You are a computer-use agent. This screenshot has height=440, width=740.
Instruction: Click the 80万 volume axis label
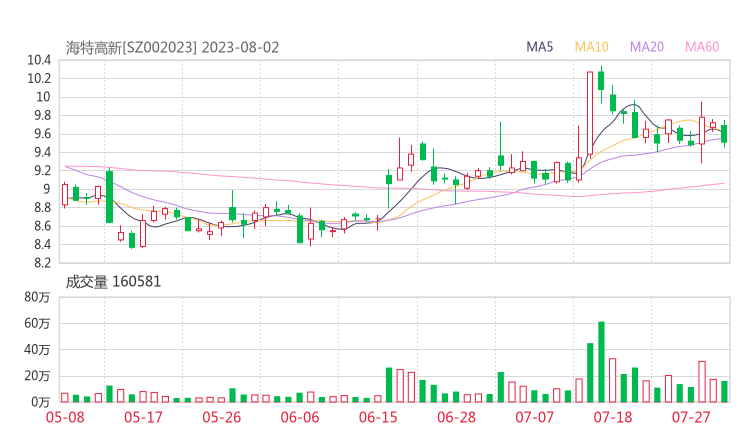pyautogui.click(x=37, y=297)
